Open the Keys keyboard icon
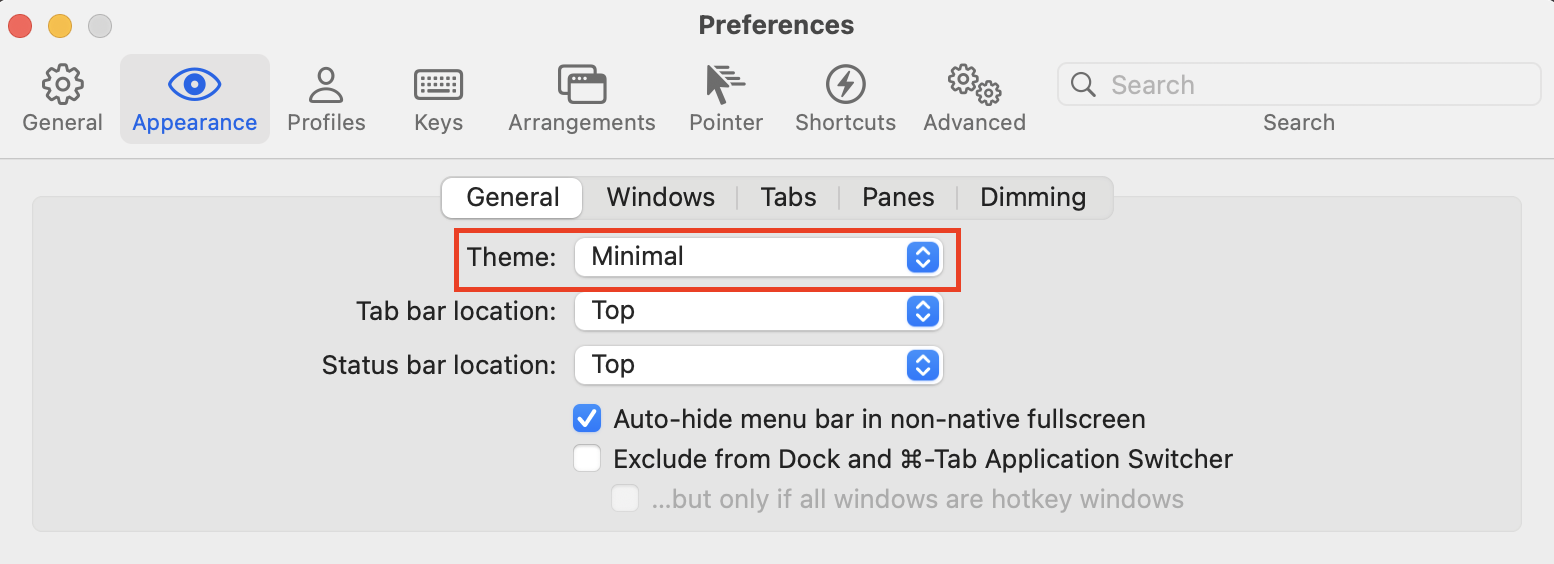Viewport: 1554px width, 564px height. click(x=438, y=86)
